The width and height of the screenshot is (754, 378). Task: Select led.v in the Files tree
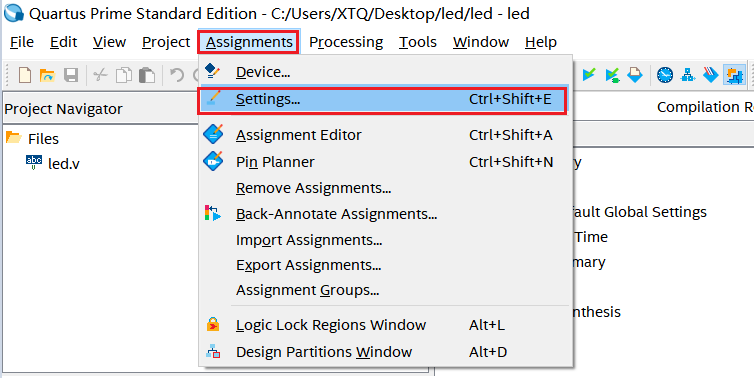[63, 164]
